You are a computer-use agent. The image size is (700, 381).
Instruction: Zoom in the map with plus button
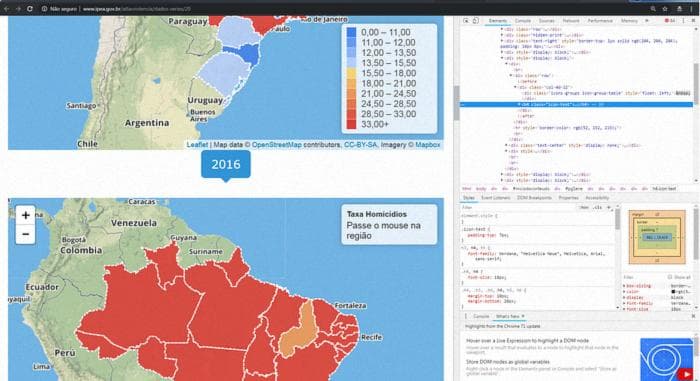point(25,215)
